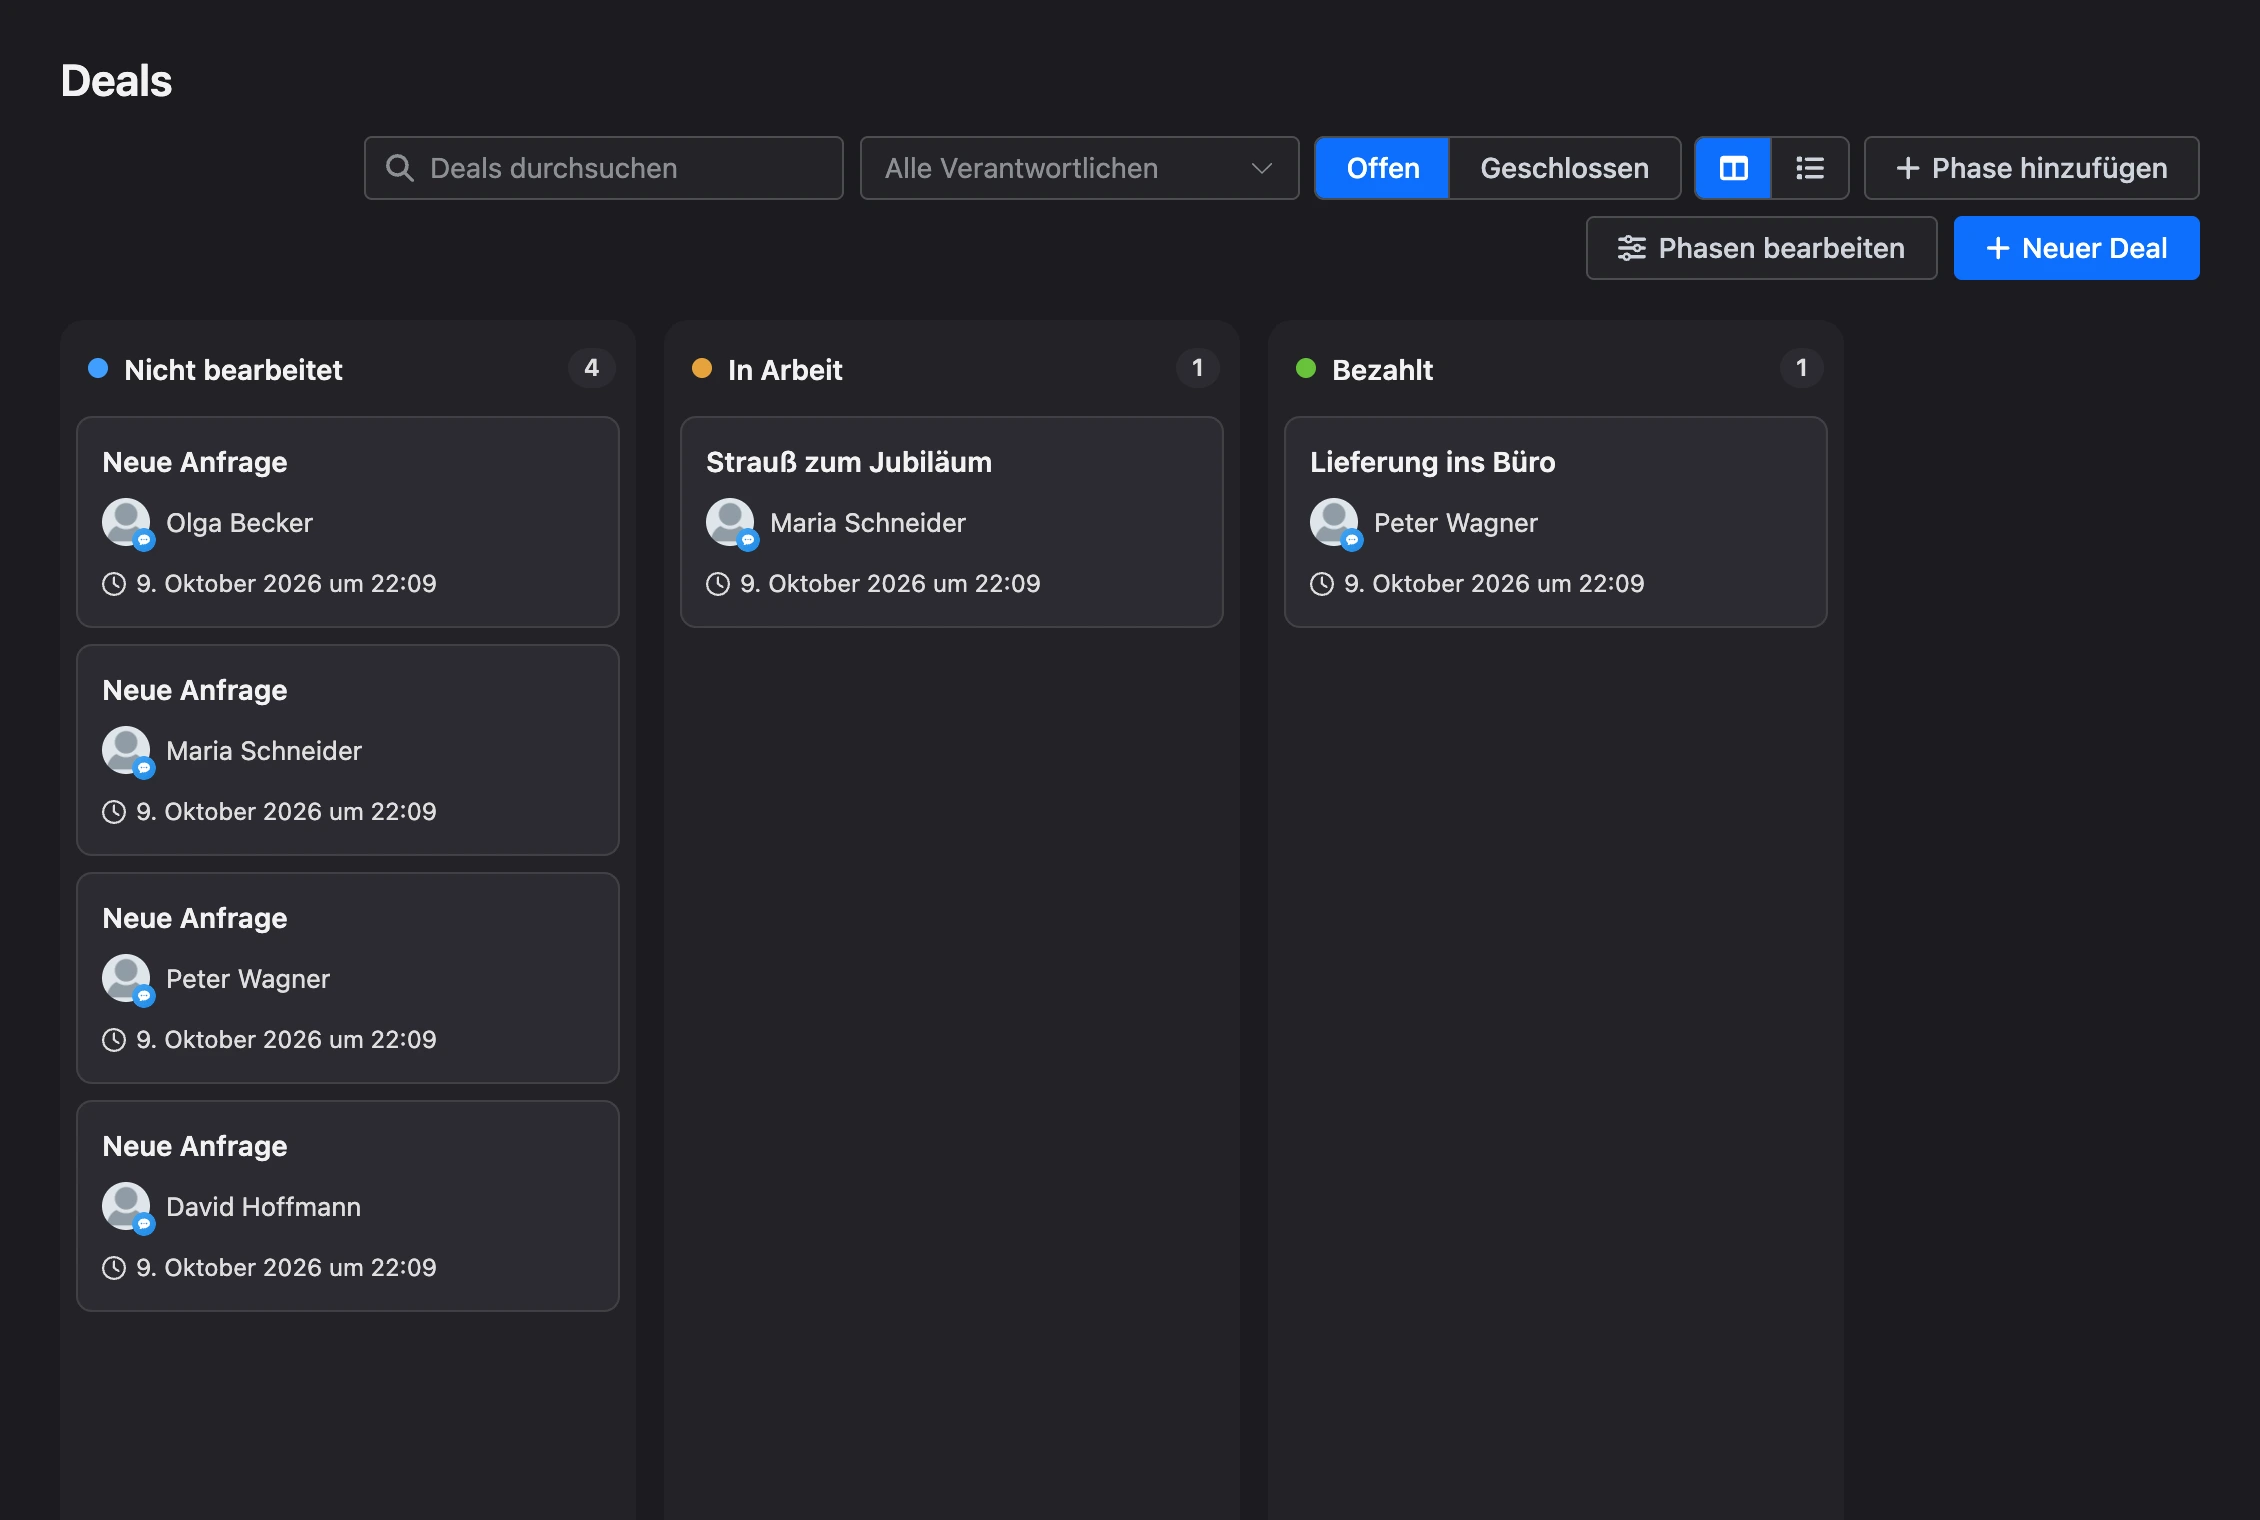Click Peter Wagner name in Neue Anfrage card

click(x=248, y=979)
